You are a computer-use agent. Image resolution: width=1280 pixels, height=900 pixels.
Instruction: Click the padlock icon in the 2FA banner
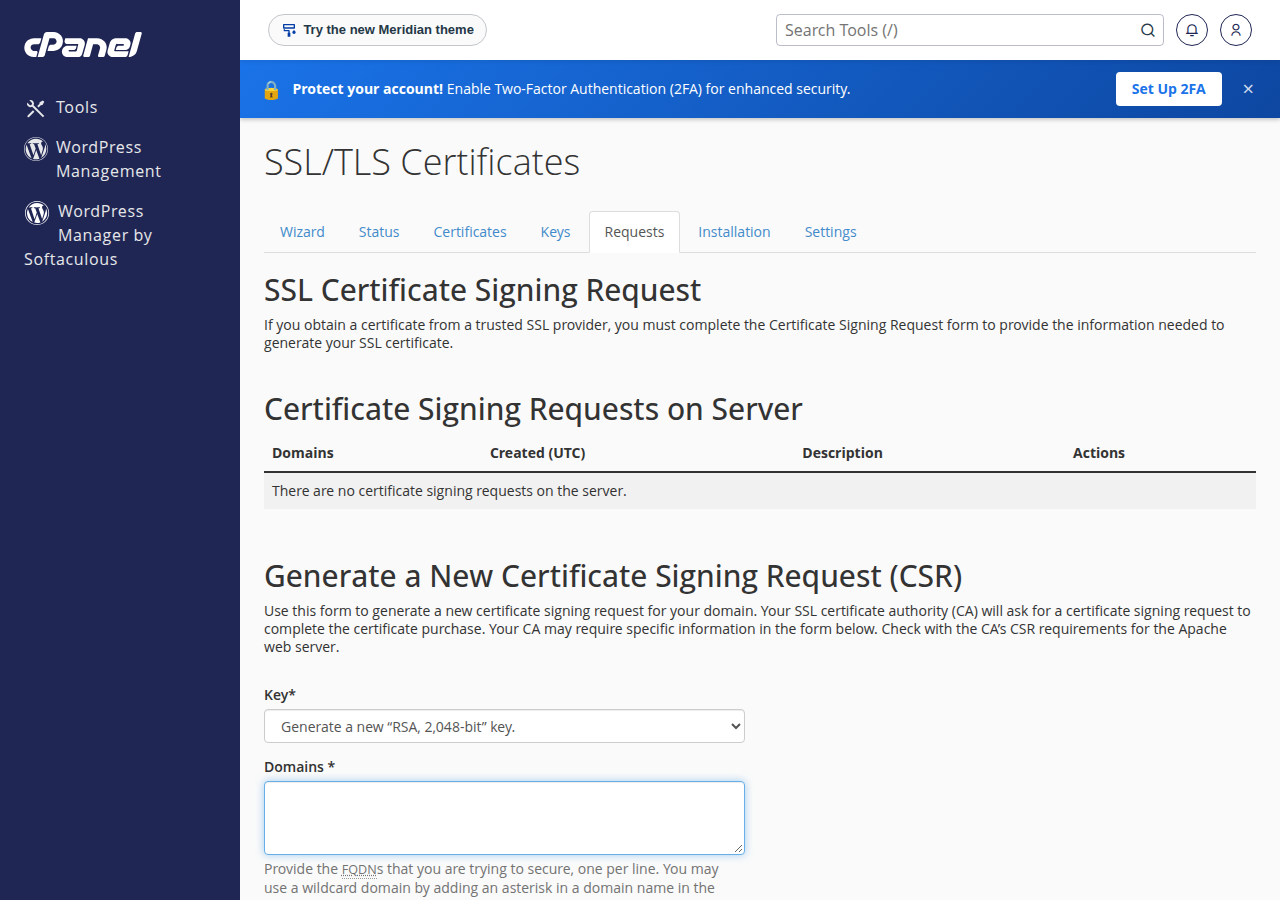click(x=271, y=89)
